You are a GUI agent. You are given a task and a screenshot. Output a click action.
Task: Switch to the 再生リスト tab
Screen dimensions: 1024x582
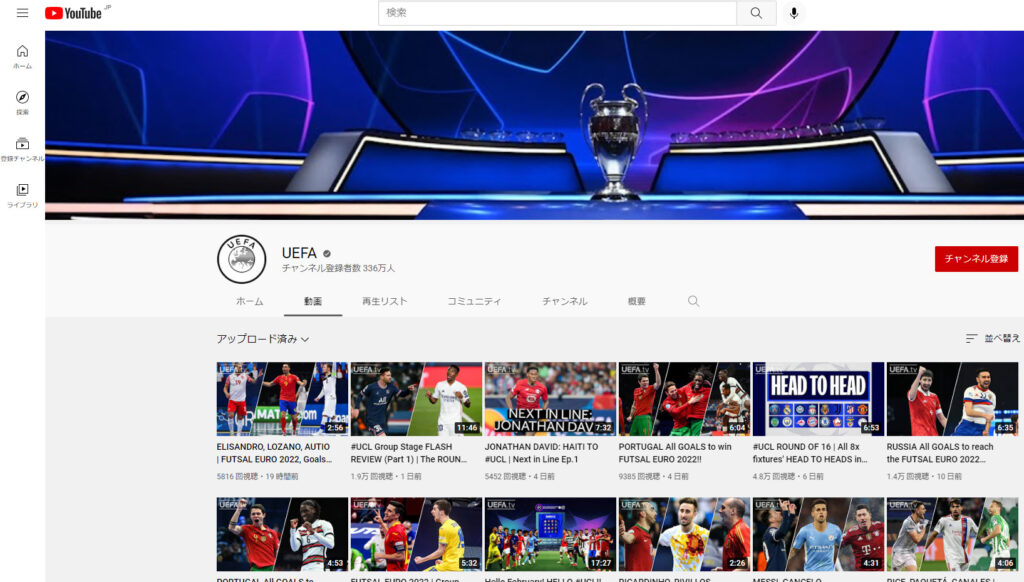[x=384, y=301]
